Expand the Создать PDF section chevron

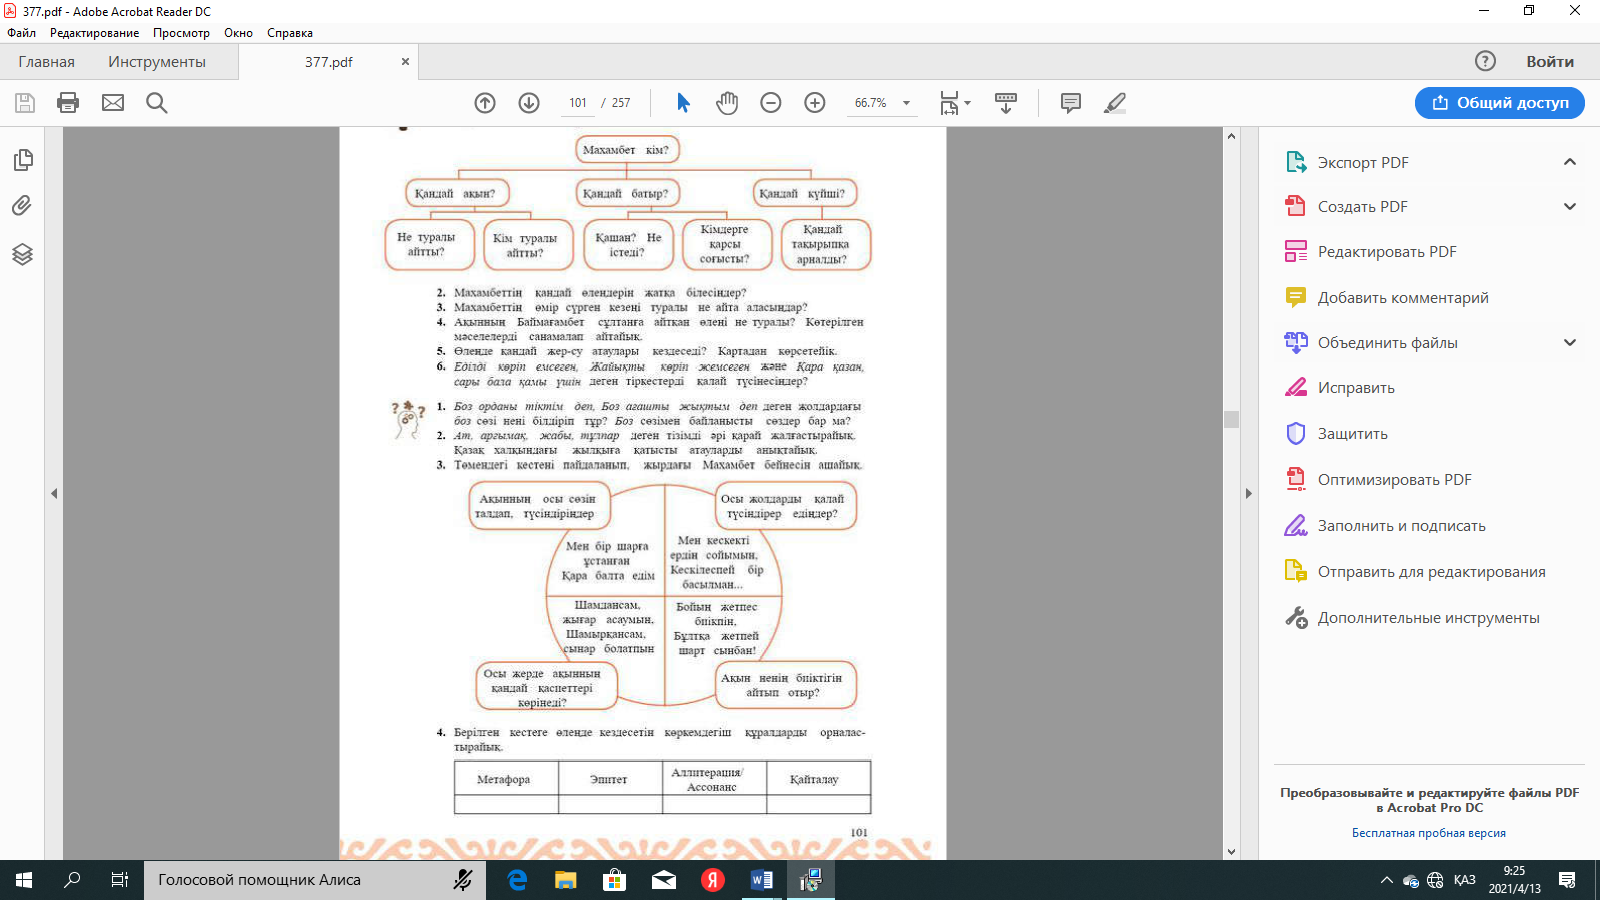pos(1570,207)
